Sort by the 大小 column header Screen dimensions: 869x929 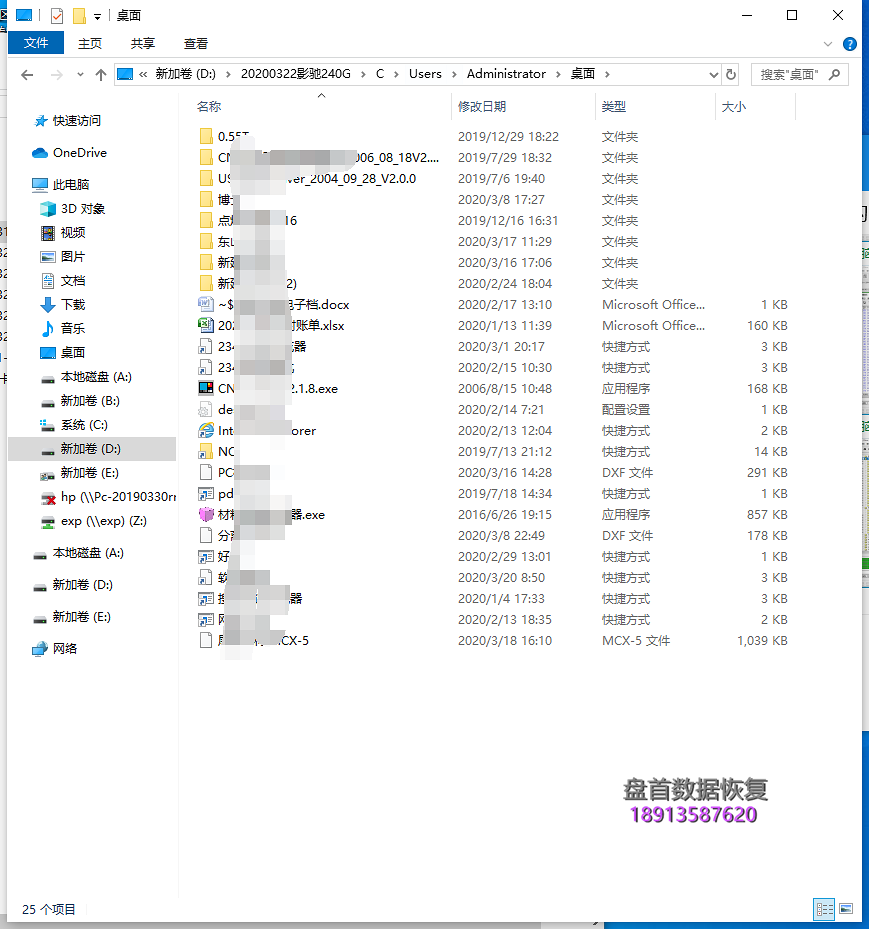(734, 107)
